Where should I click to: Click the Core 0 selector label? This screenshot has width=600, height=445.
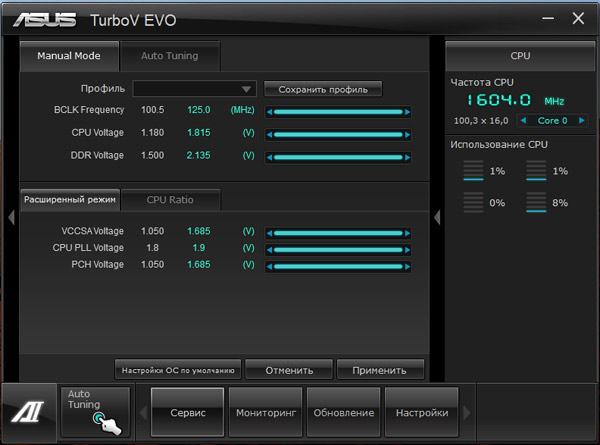tap(552, 121)
